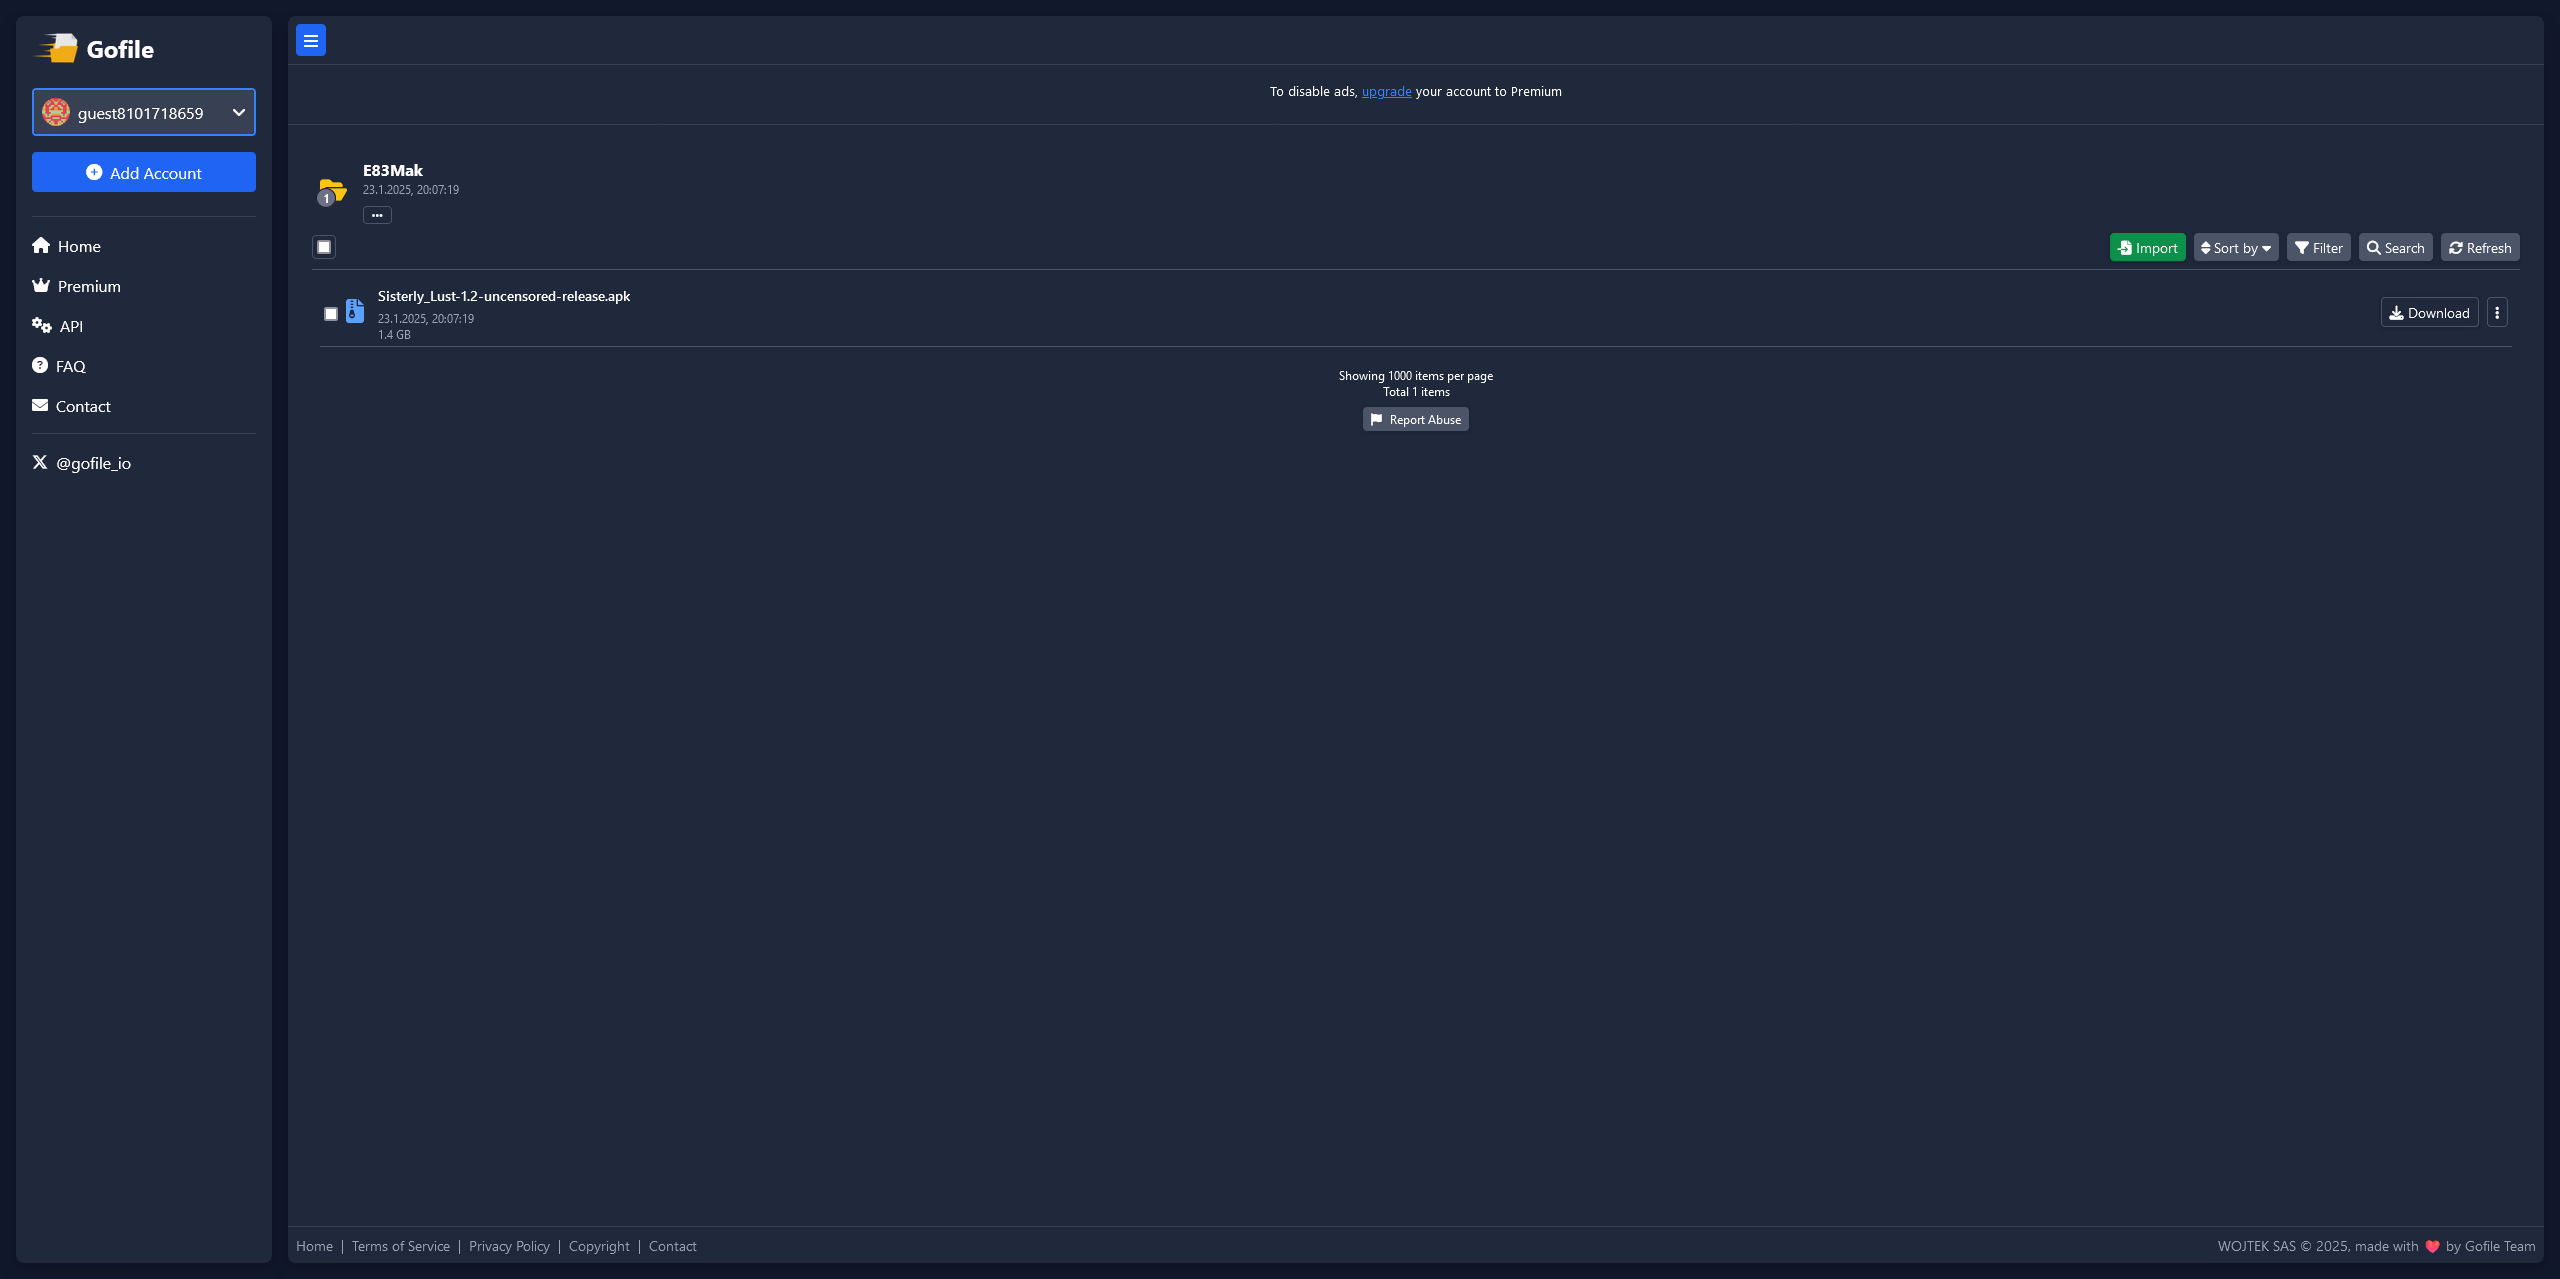Click the Search button
The width and height of the screenshot is (2560, 1279).
[x=2395, y=248]
